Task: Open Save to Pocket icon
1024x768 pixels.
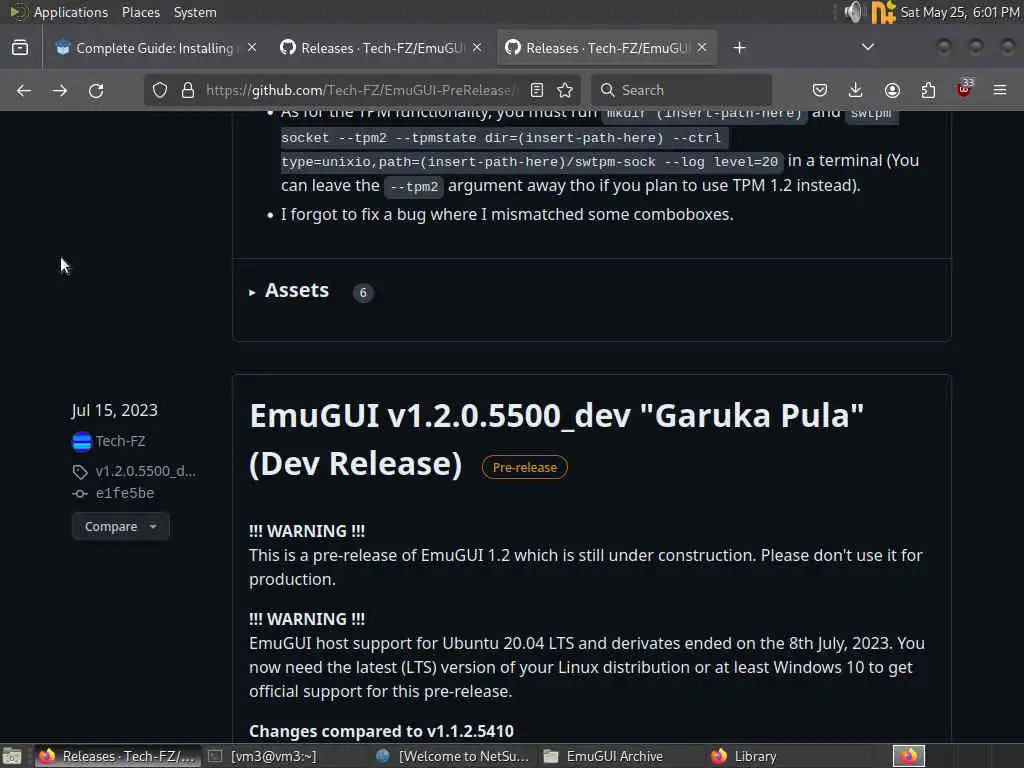Action: click(x=820, y=90)
